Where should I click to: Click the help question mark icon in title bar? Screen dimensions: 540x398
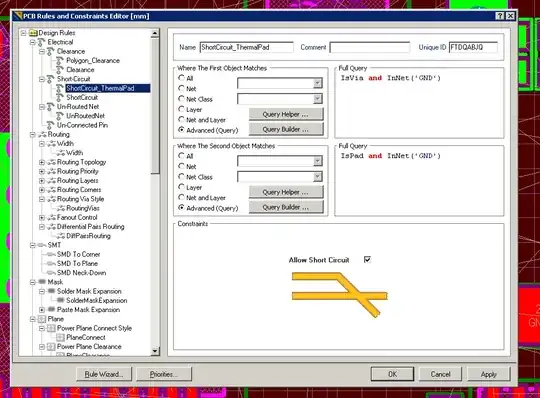coord(499,16)
